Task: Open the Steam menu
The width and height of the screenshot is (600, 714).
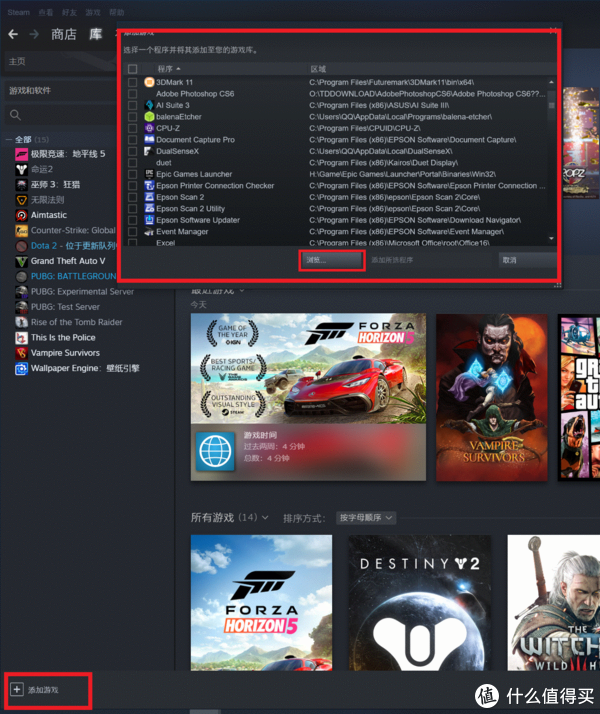Action: (x=19, y=12)
